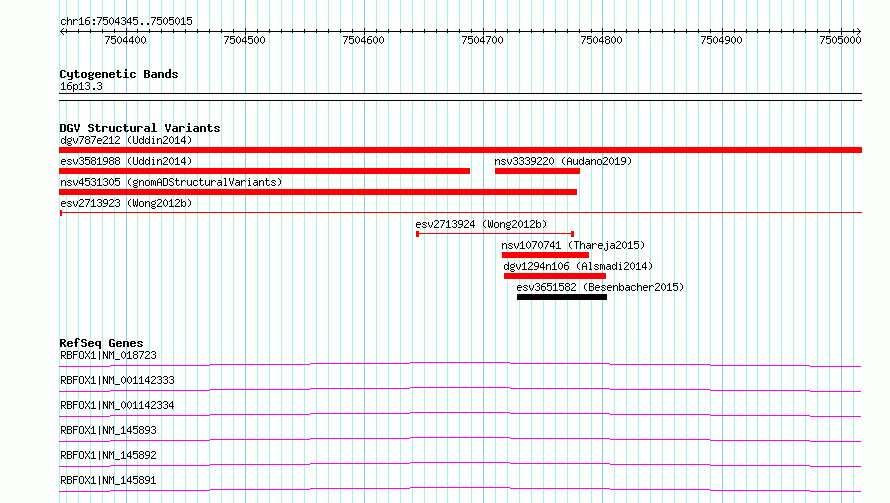Open esv3581988 (Uddin2014) variant label
890x503 pixels.
point(126,161)
